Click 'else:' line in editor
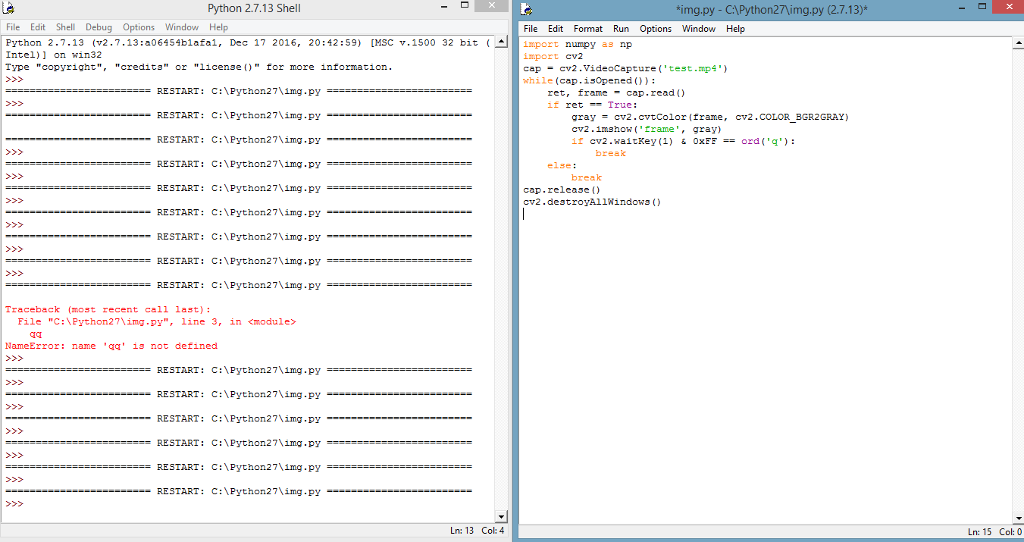This screenshot has height=542, width=1024. point(562,166)
